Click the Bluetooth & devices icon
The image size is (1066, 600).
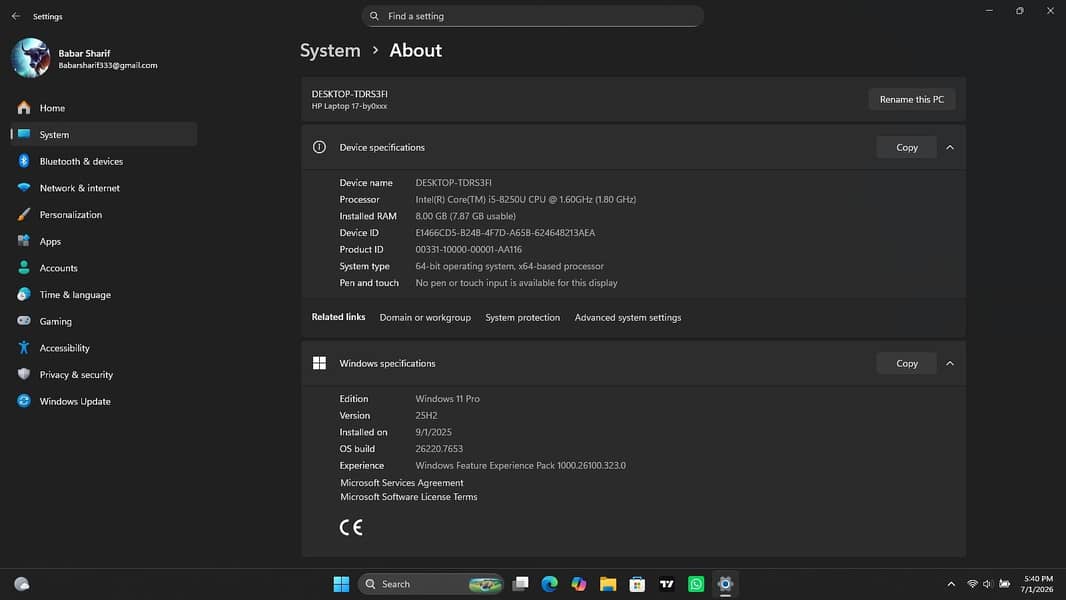(24, 161)
